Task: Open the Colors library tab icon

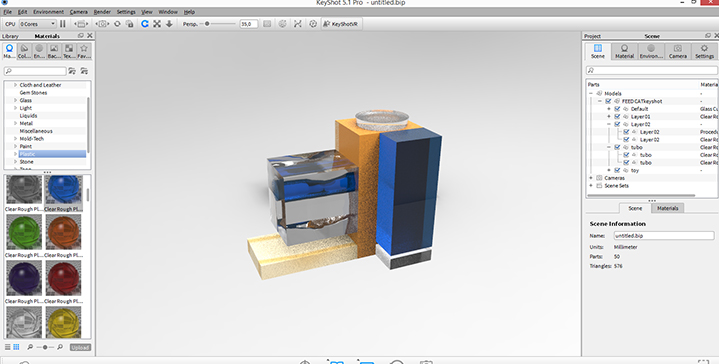Action: [x=24, y=51]
